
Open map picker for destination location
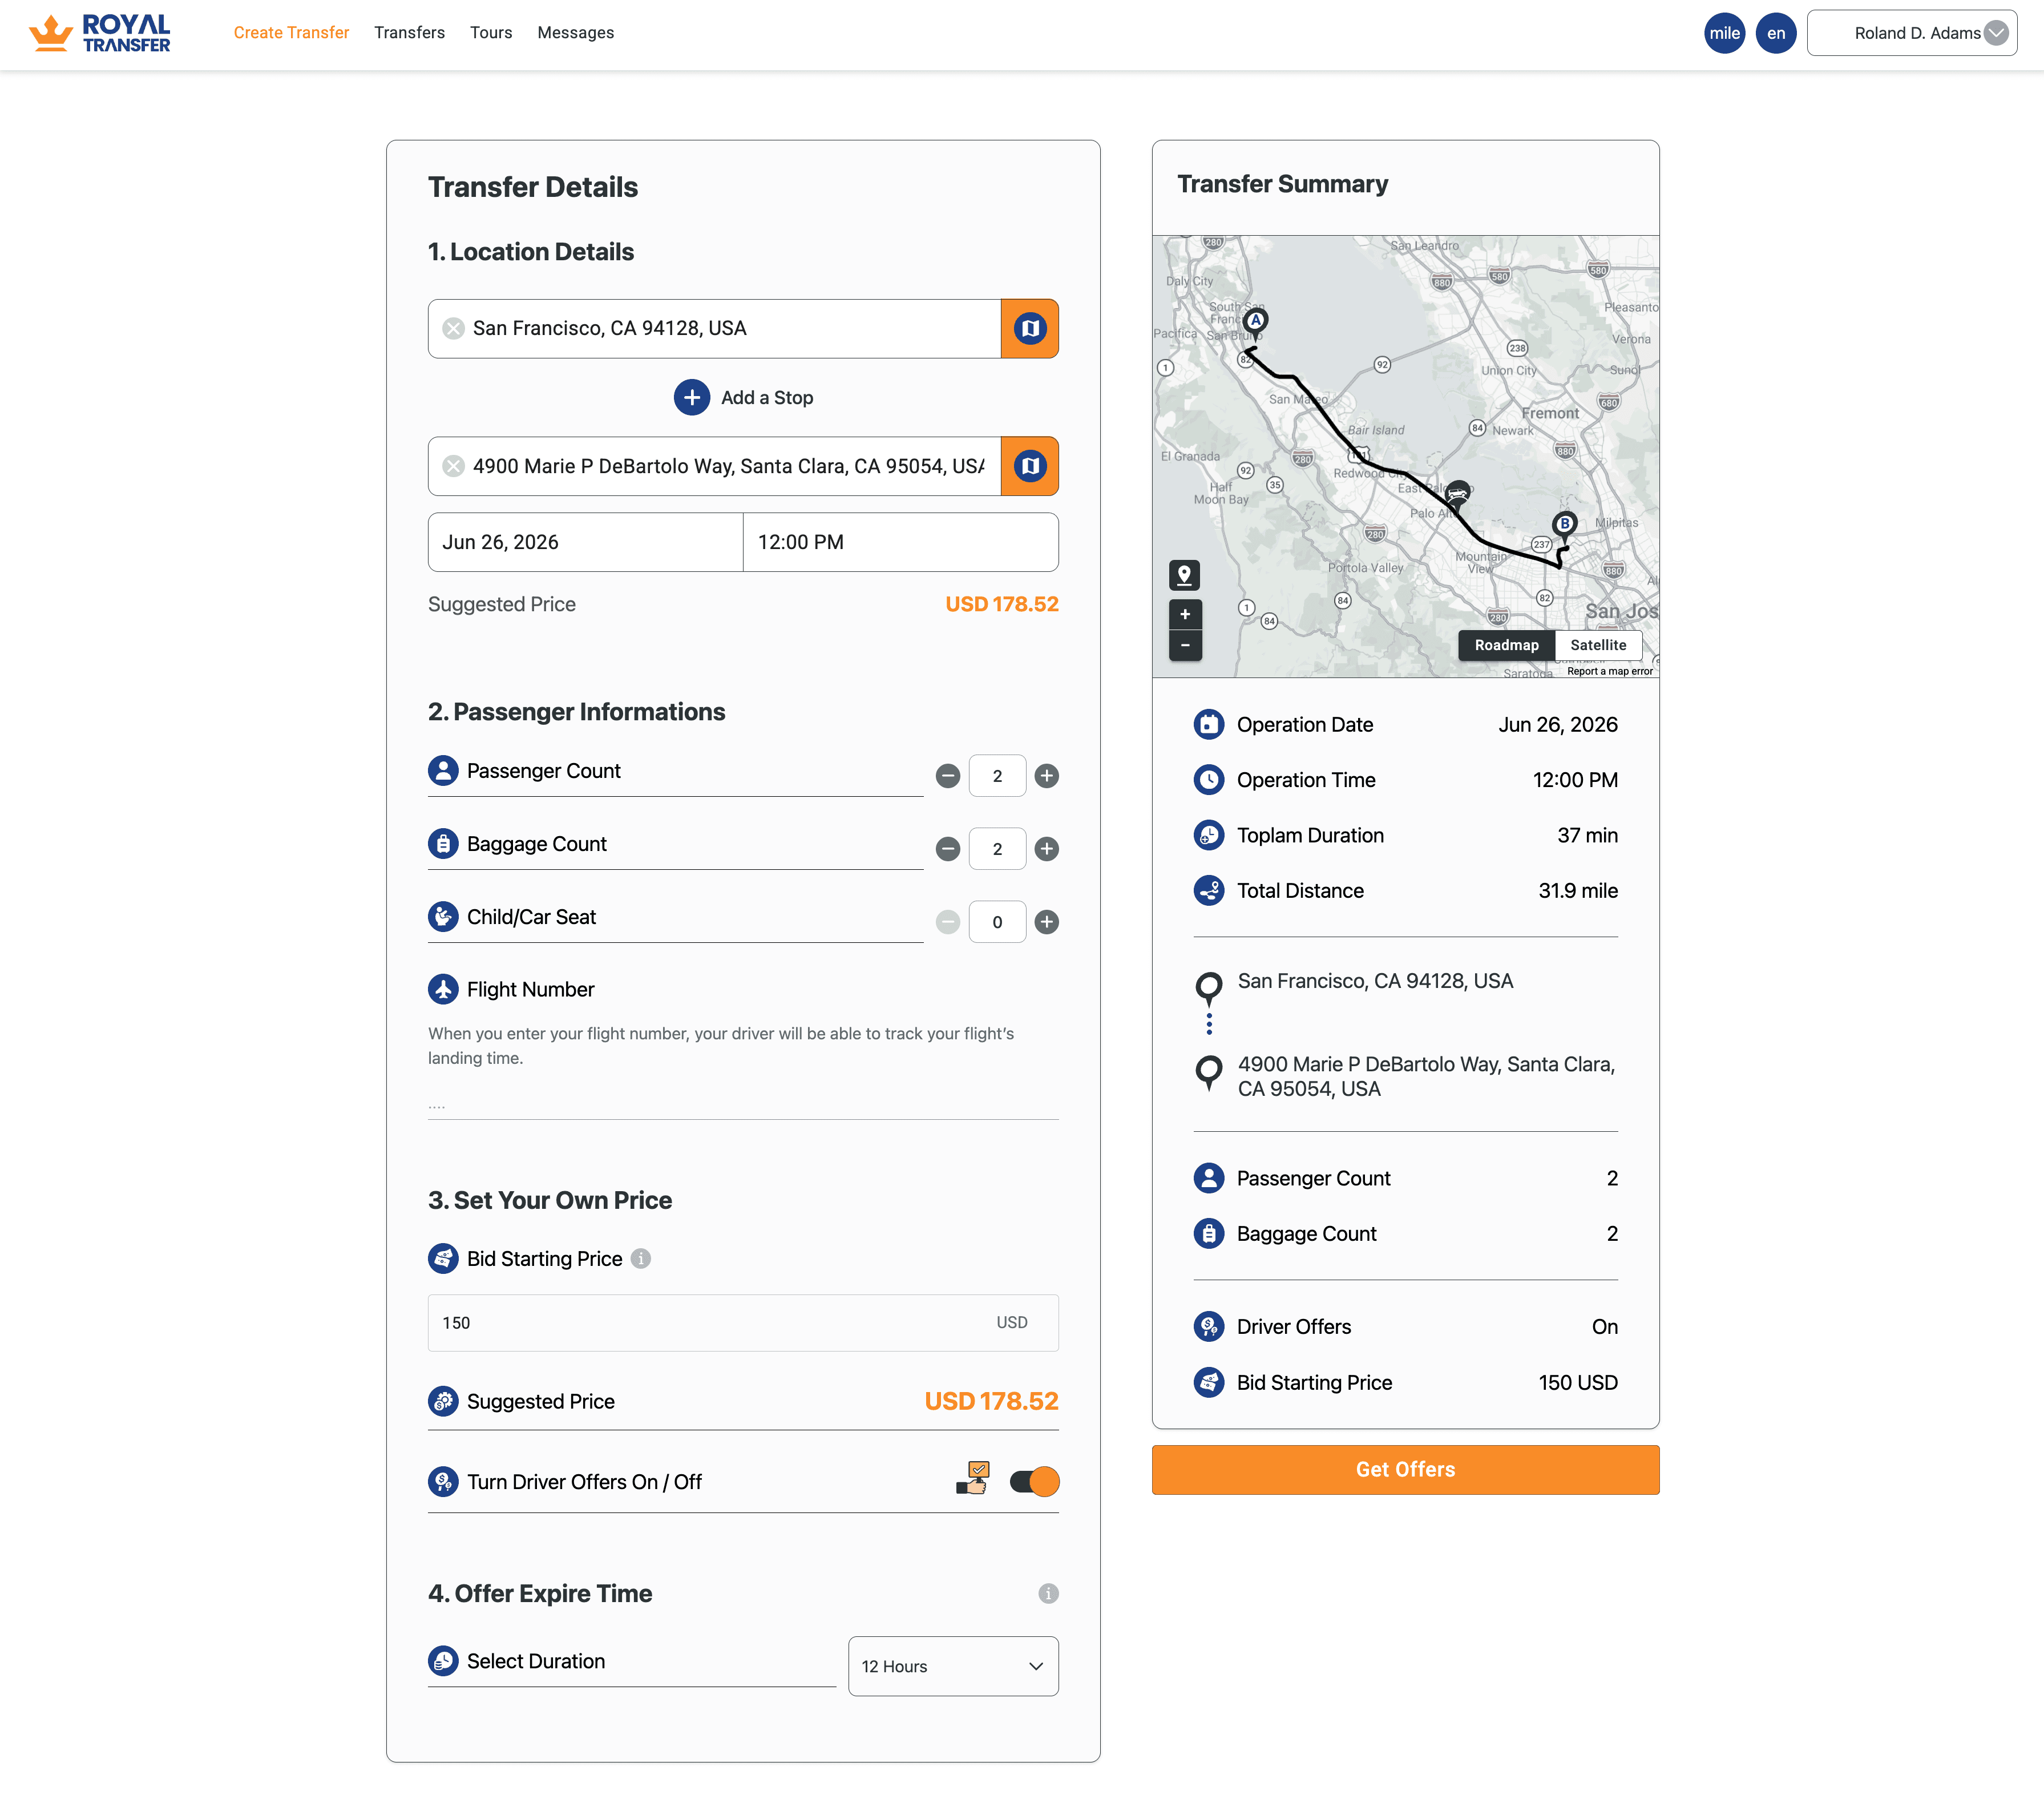tap(1029, 466)
